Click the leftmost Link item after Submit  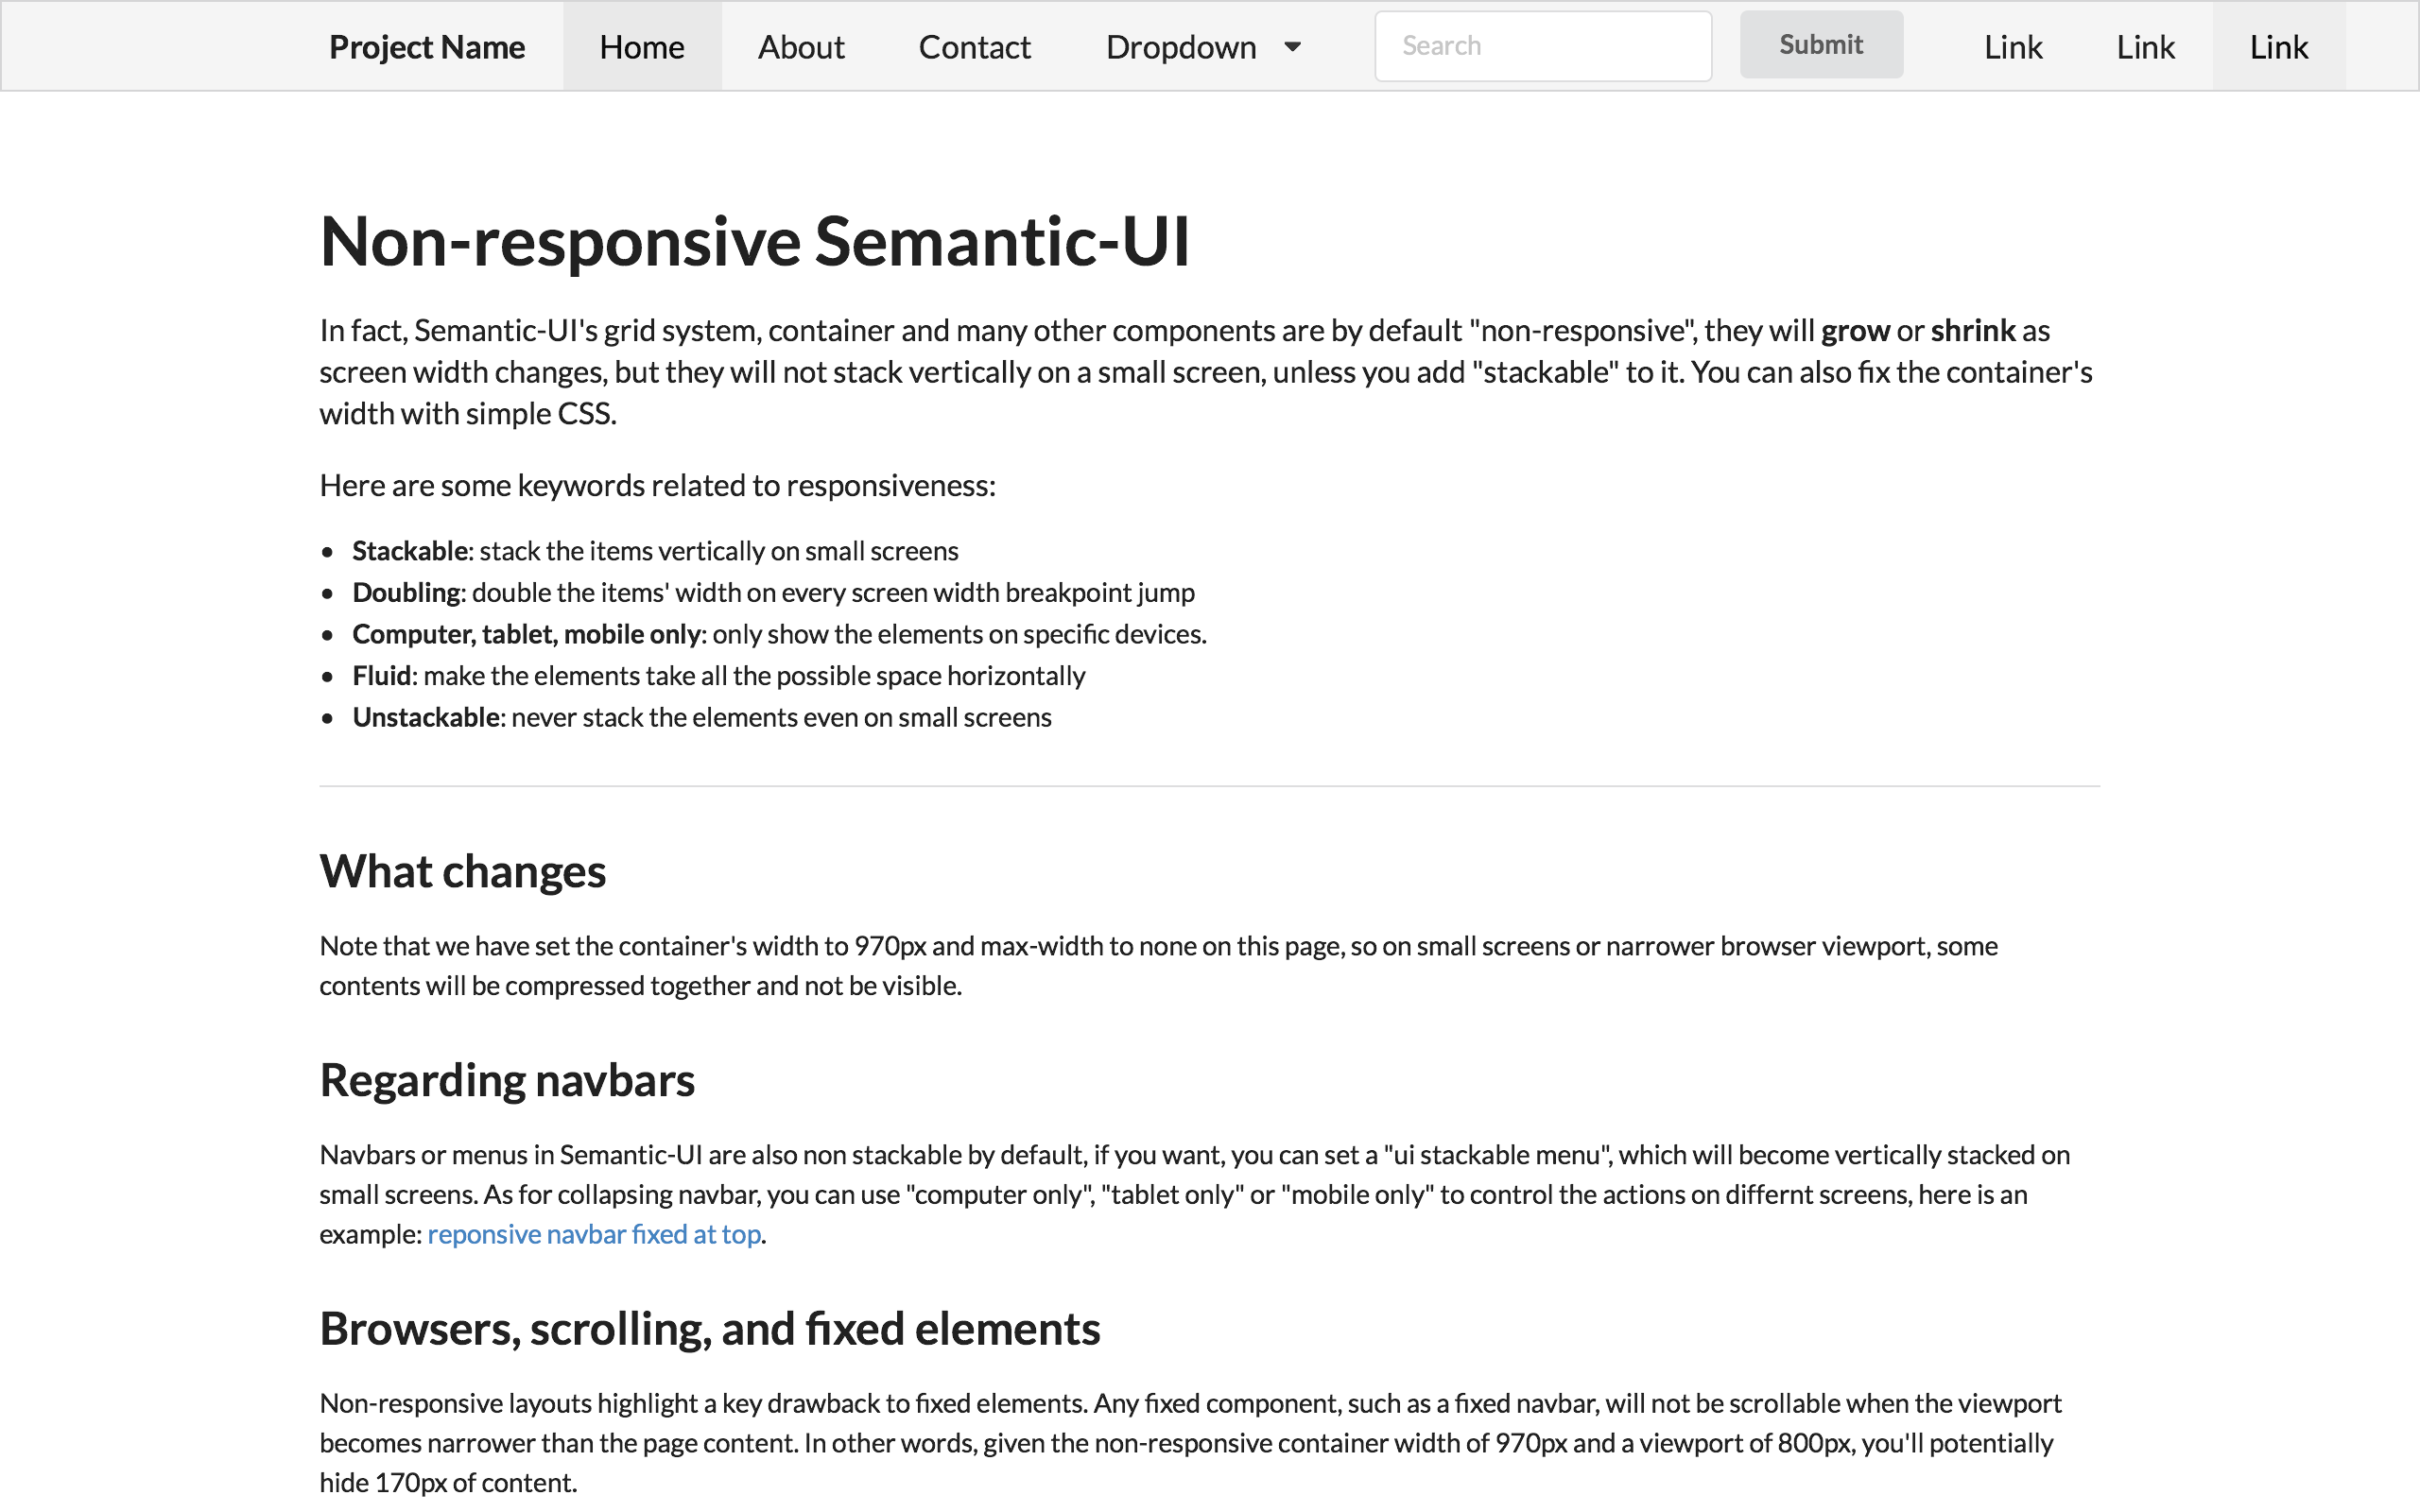2013,47
